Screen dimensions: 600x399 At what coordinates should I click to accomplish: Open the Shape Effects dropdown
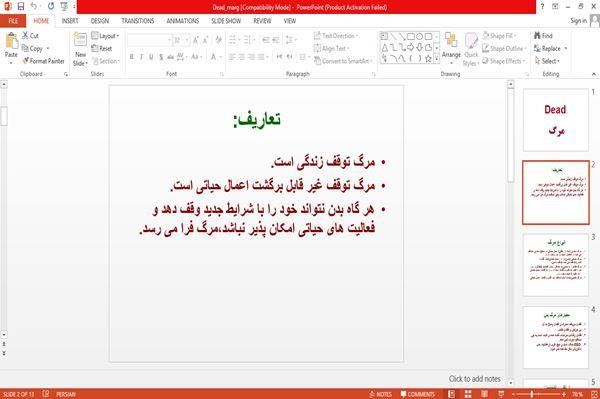pyautogui.click(x=503, y=61)
